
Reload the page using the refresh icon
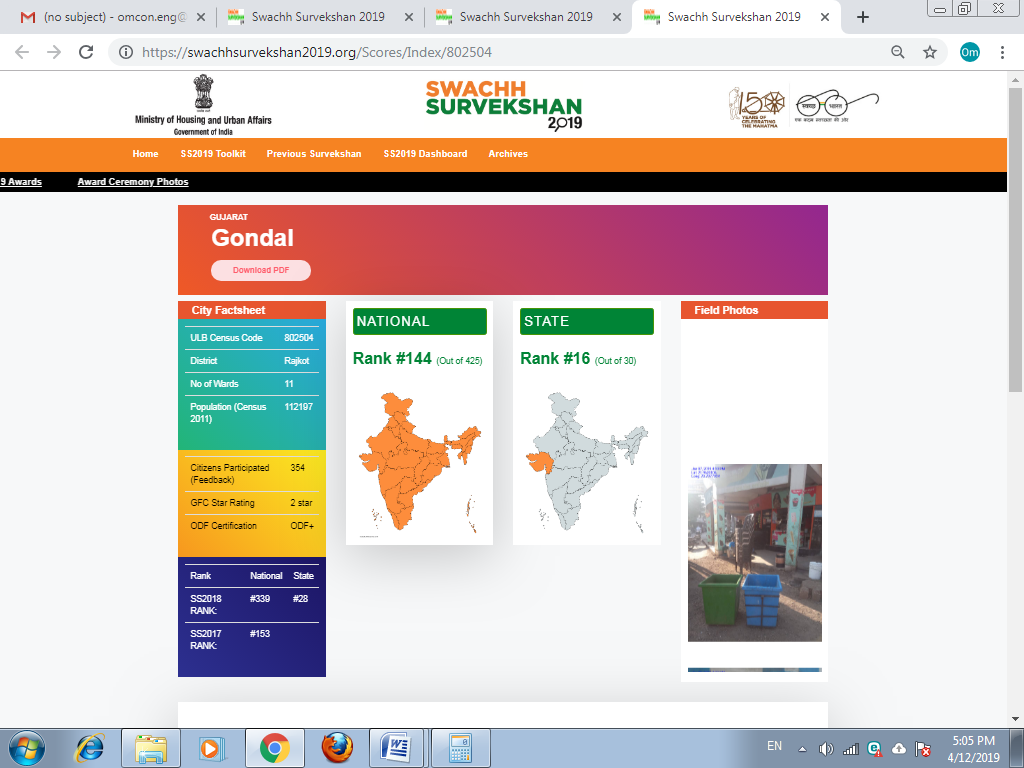85,51
